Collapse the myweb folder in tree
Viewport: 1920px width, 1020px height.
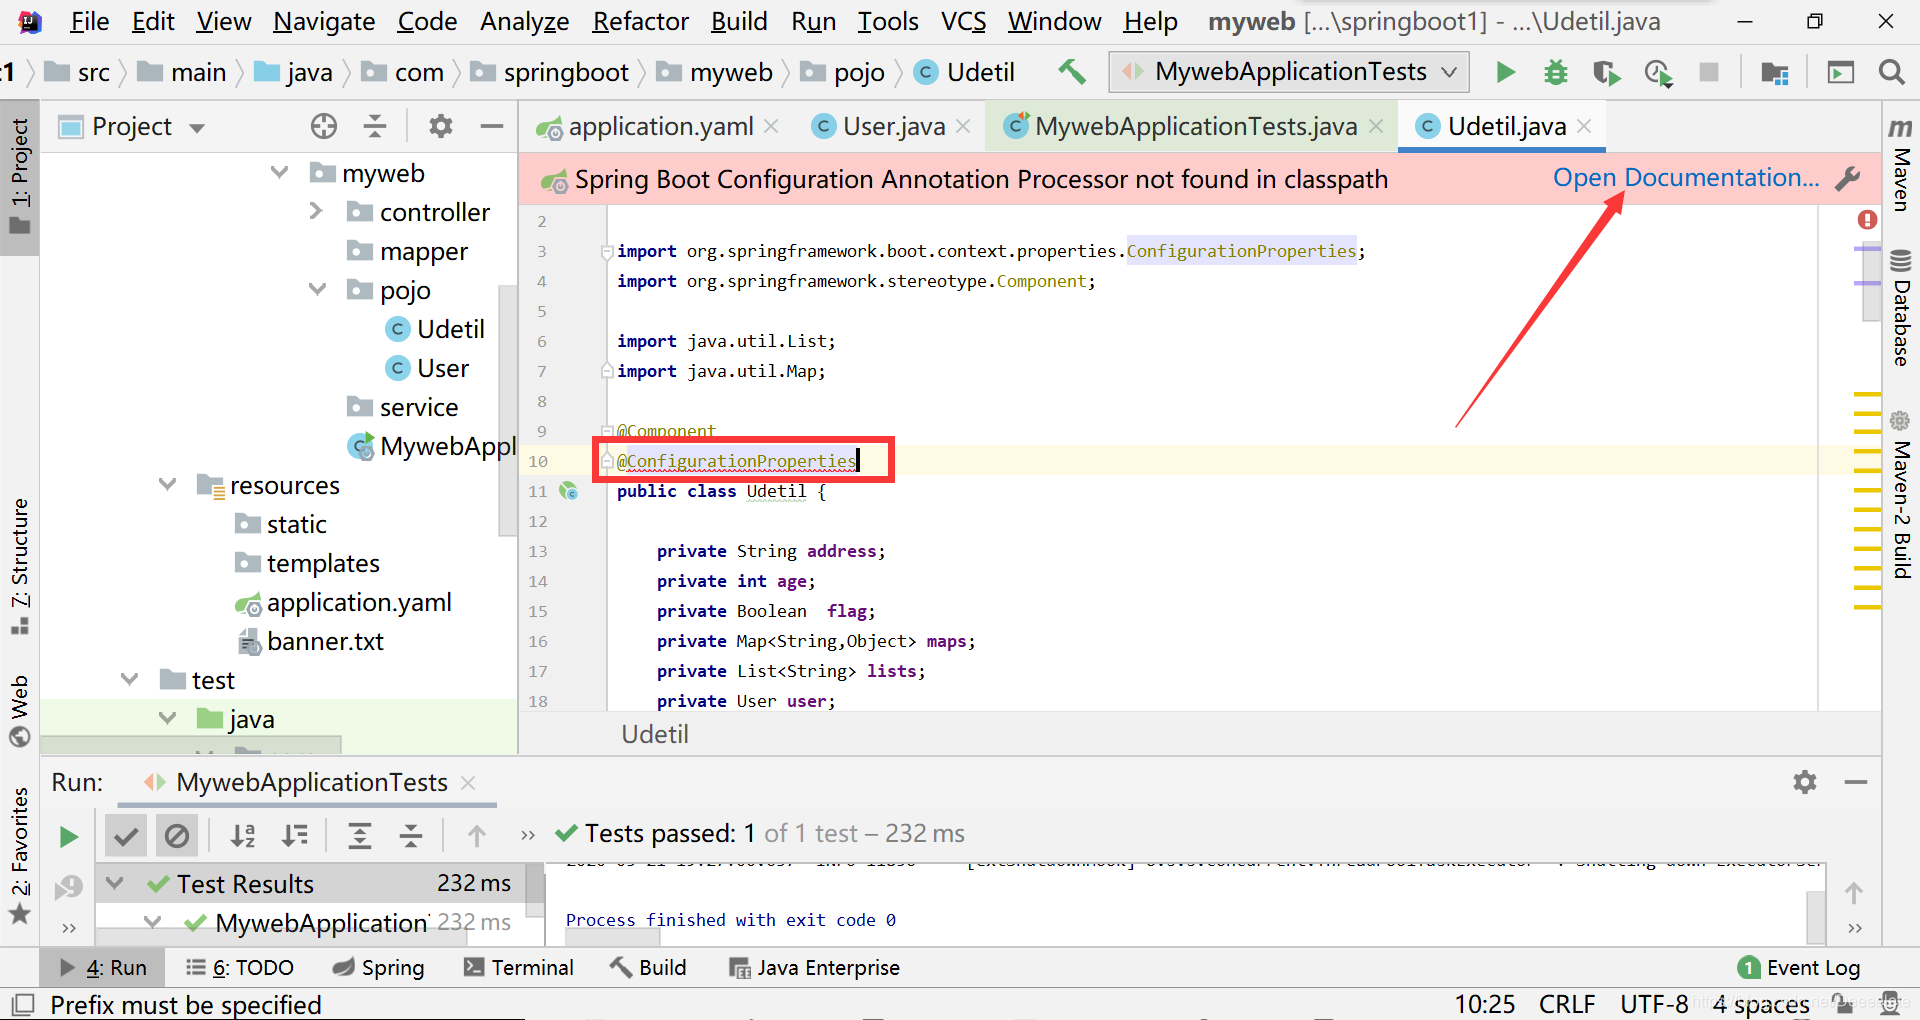point(279,173)
